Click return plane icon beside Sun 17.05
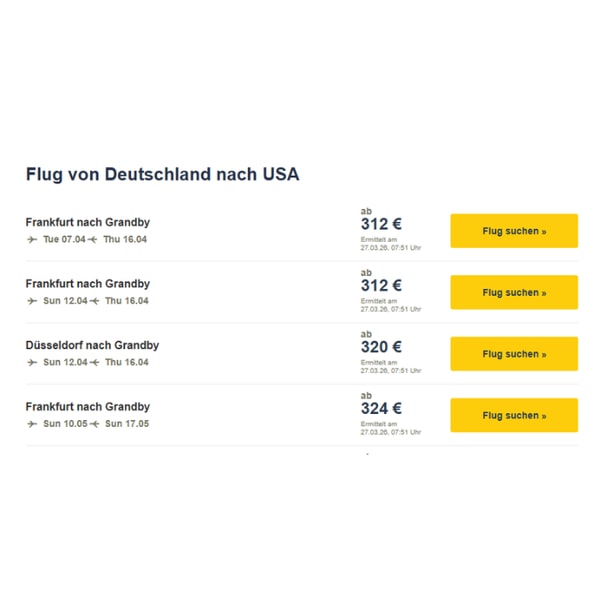This screenshot has height=600, width=600. tap(94, 424)
